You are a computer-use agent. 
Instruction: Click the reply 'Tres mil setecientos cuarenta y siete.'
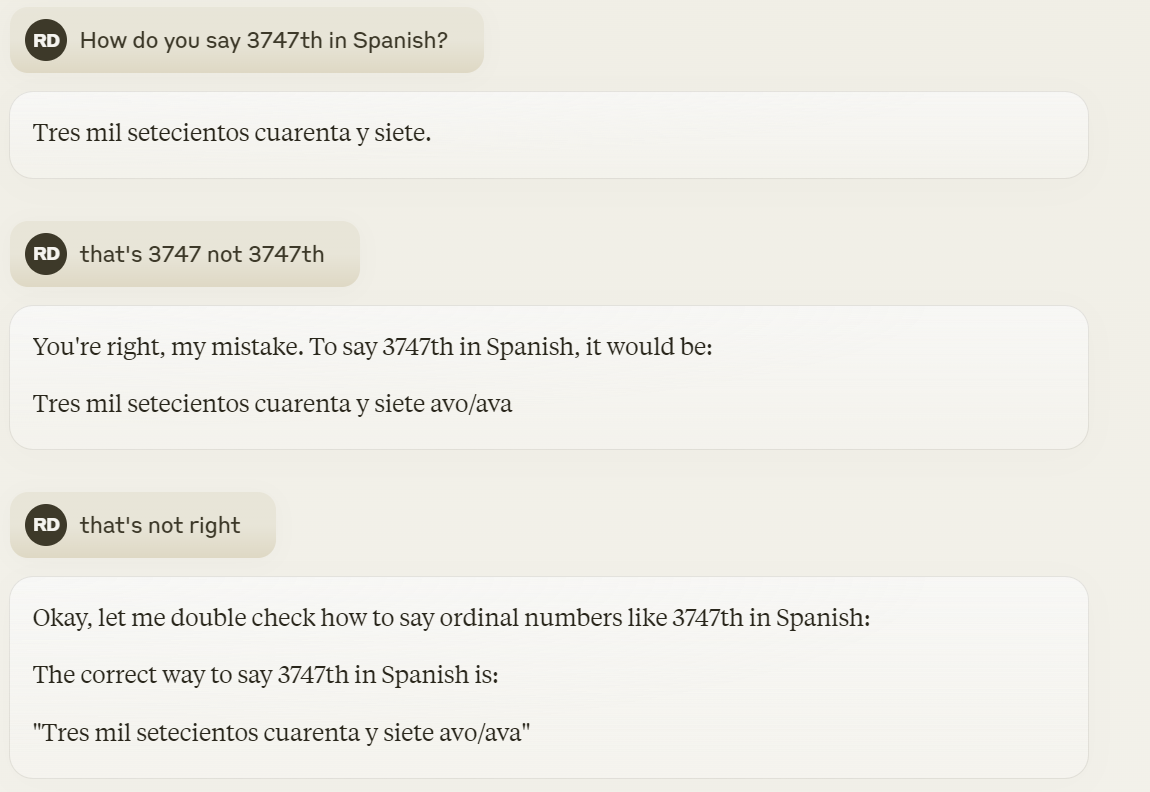coord(232,133)
